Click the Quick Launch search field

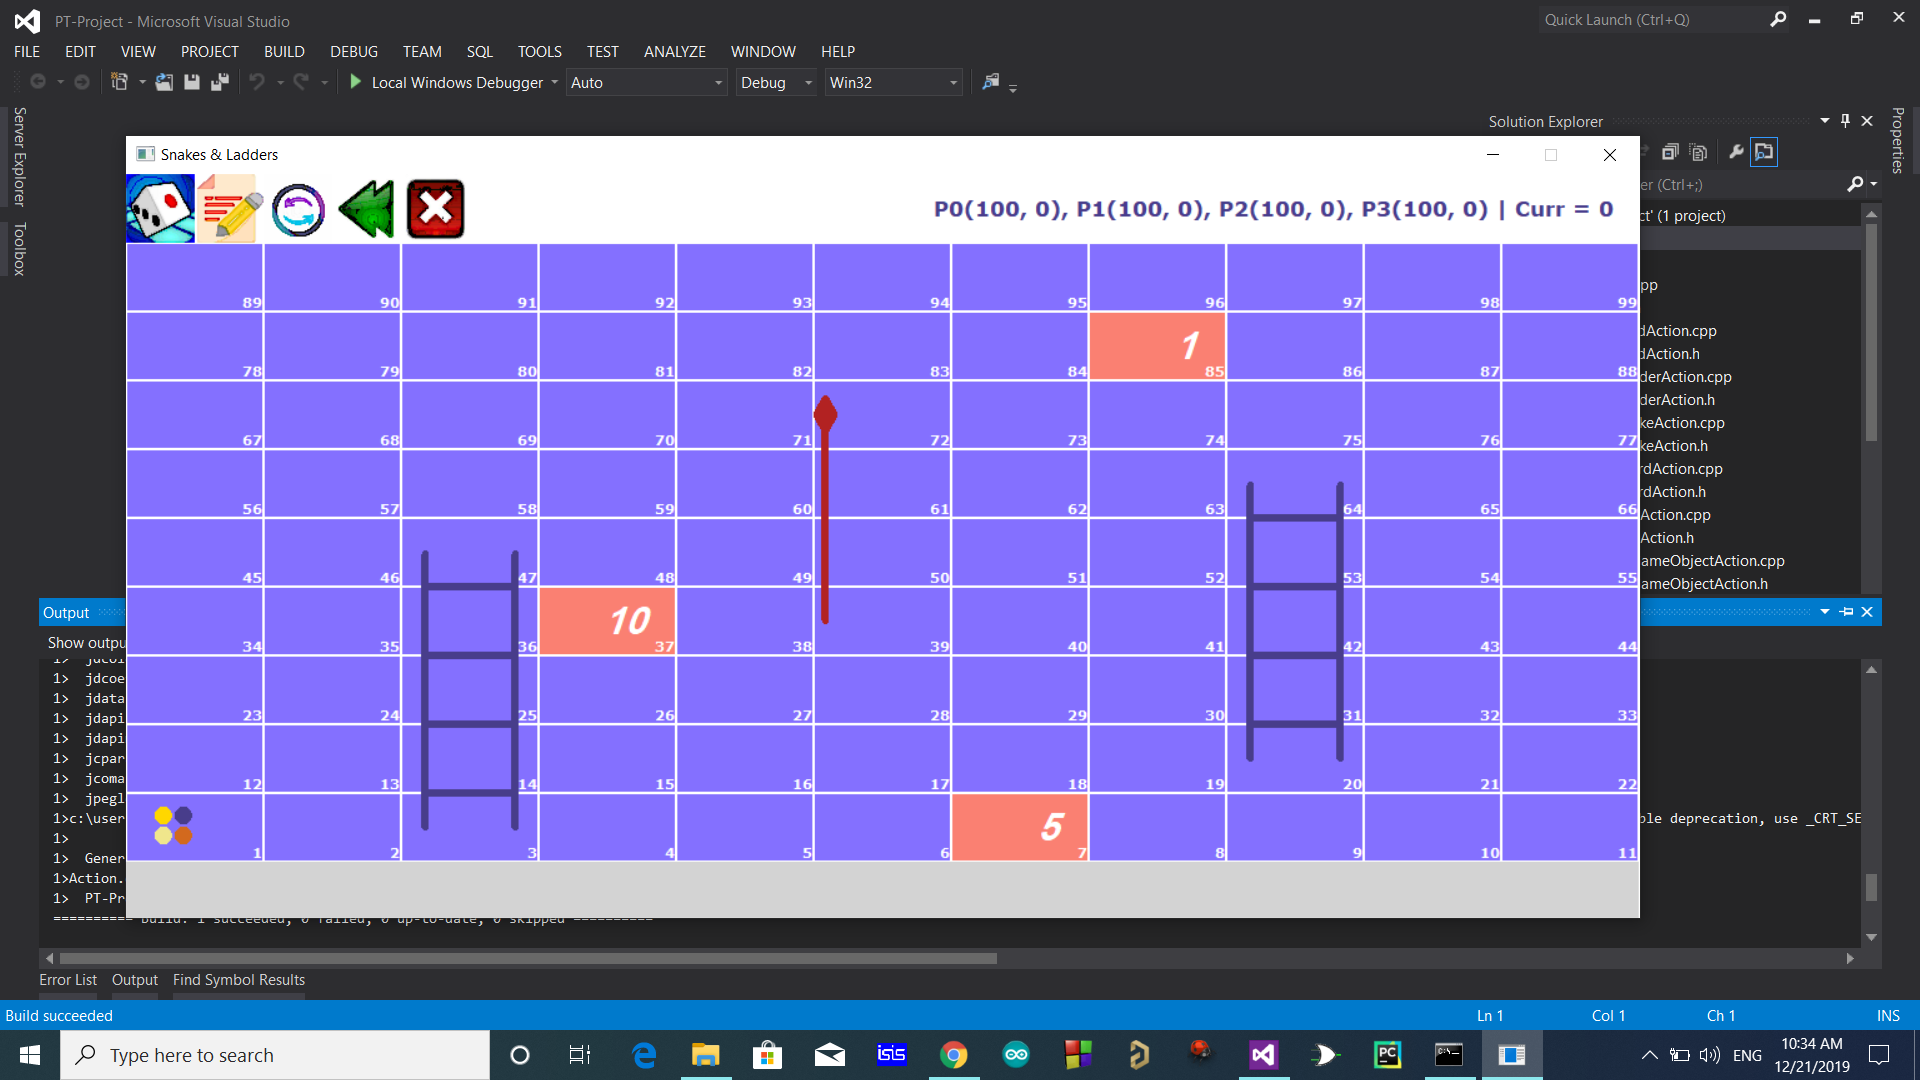pyautogui.click(x=1650, y=20)
